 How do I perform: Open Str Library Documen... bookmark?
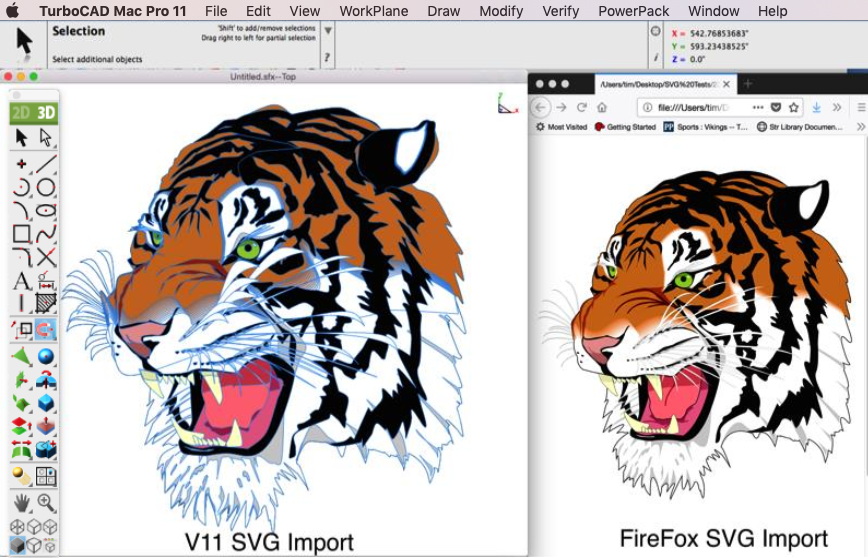[x=799, y=127]
